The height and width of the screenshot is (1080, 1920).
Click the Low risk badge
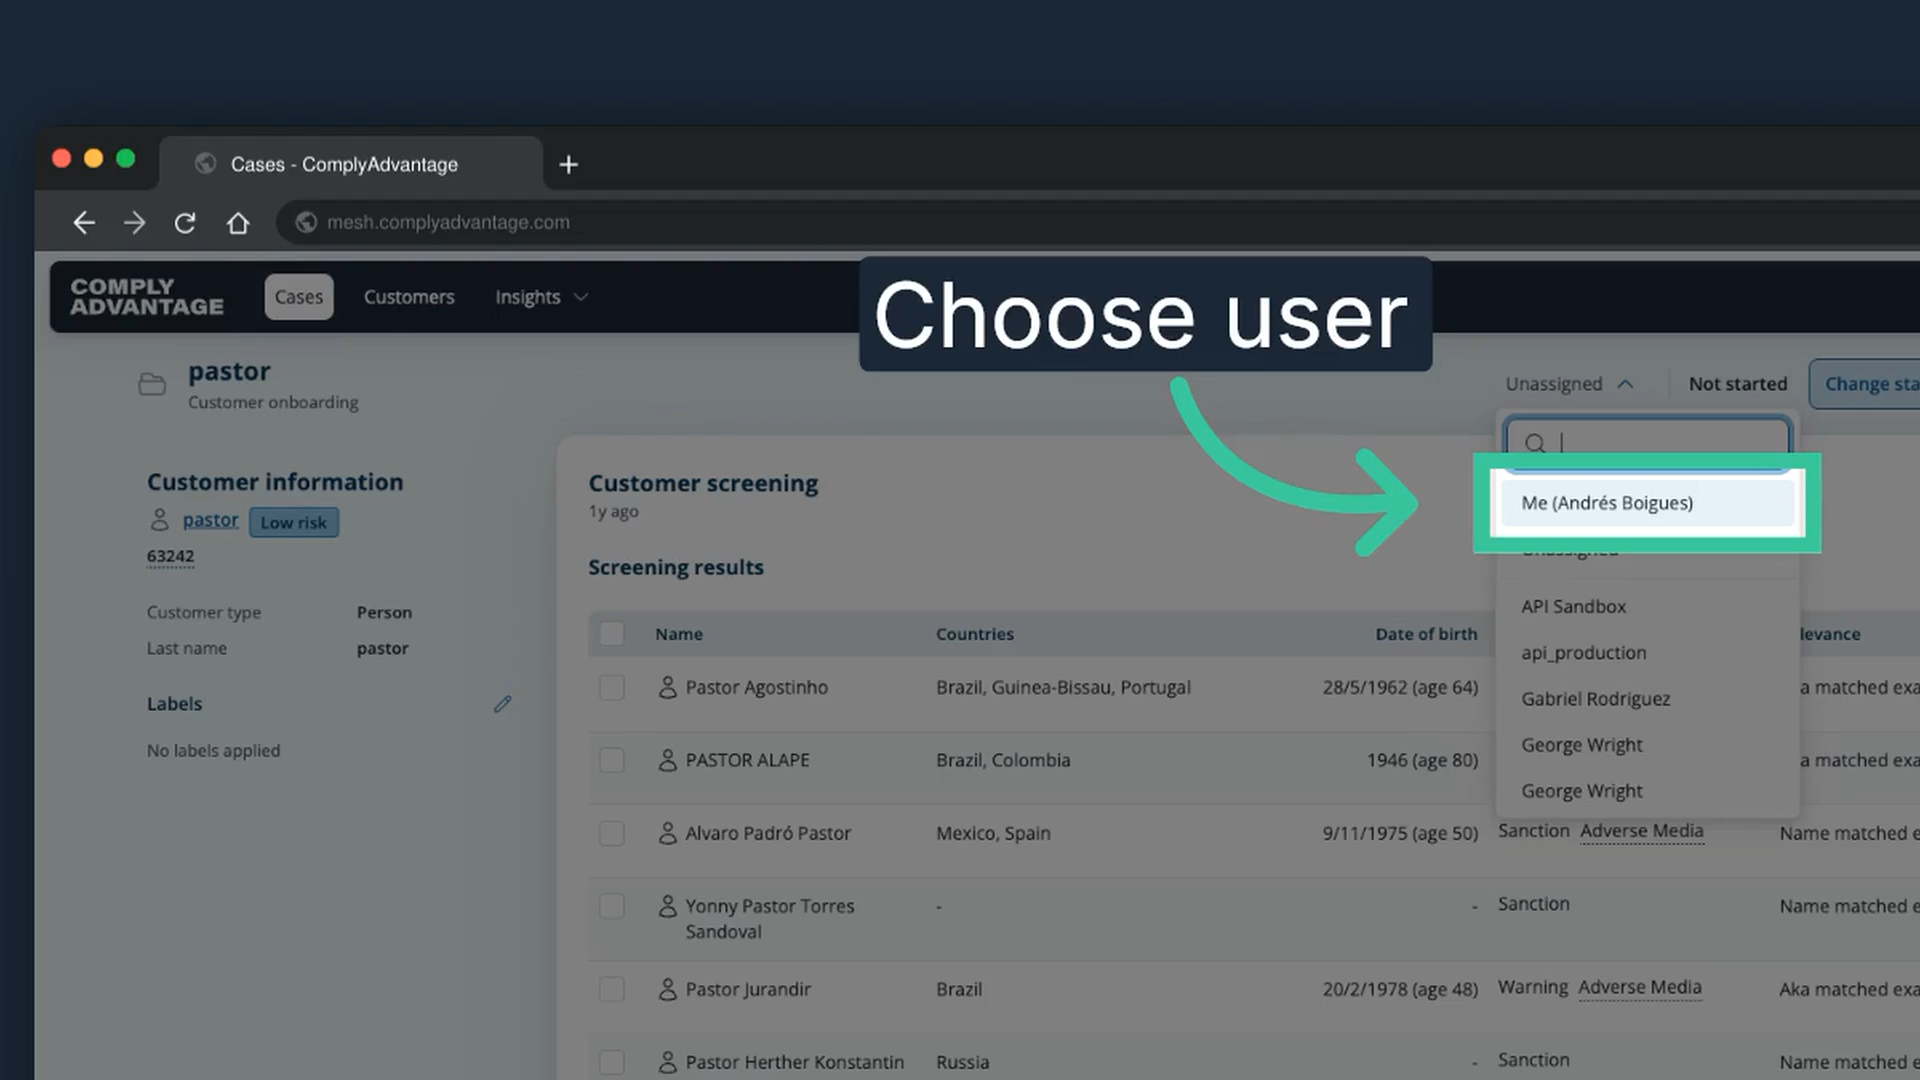coord(294,522)
